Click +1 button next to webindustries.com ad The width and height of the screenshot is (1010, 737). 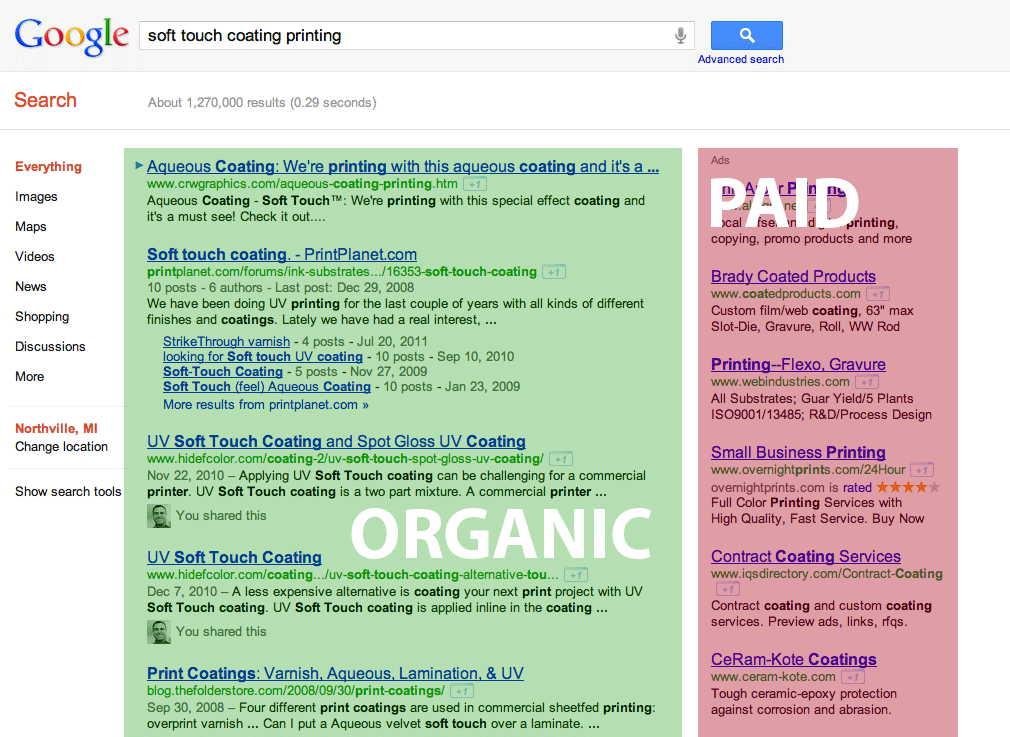pos(867,382)
